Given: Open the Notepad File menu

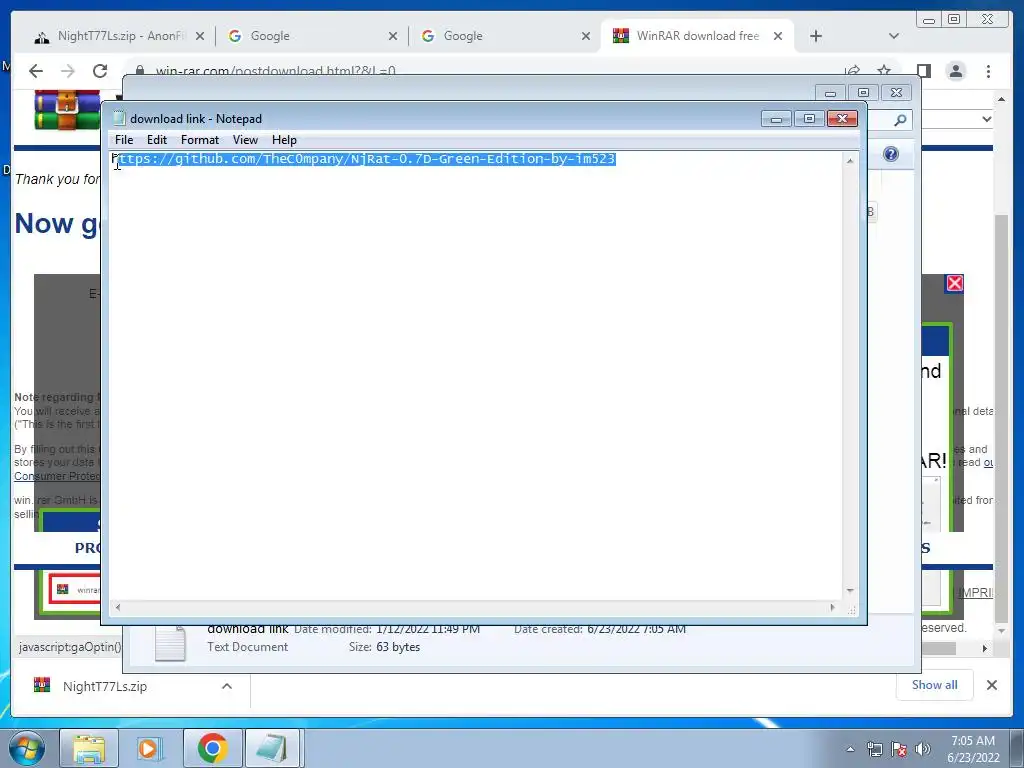Looking at the screenshot, I should click(x=123, y=140).
